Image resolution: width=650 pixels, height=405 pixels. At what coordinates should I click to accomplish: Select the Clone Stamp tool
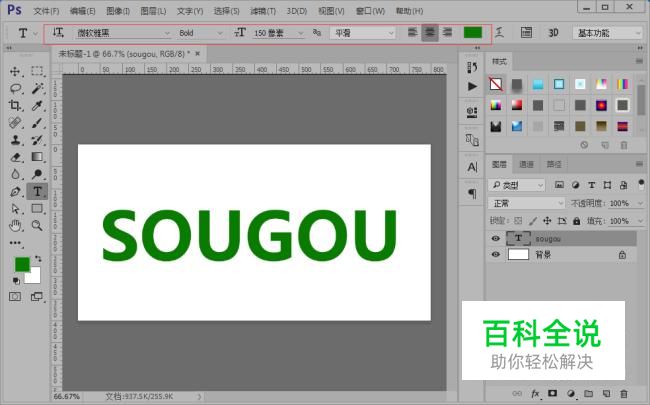[x=15, y=140]
